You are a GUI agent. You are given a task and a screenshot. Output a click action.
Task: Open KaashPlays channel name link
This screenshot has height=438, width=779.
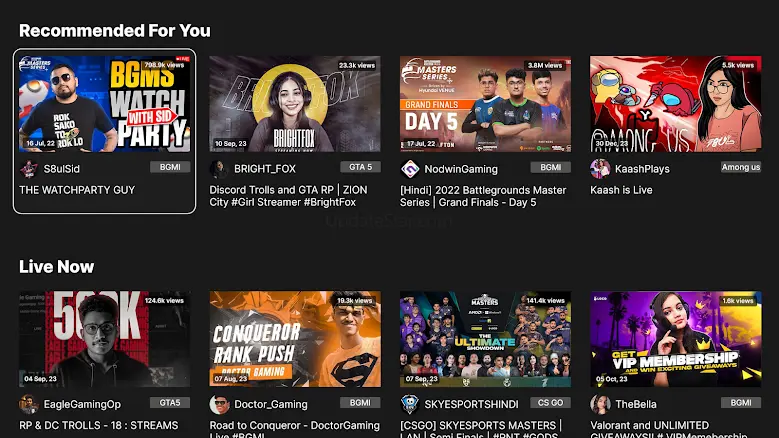[x=642, y=169]
